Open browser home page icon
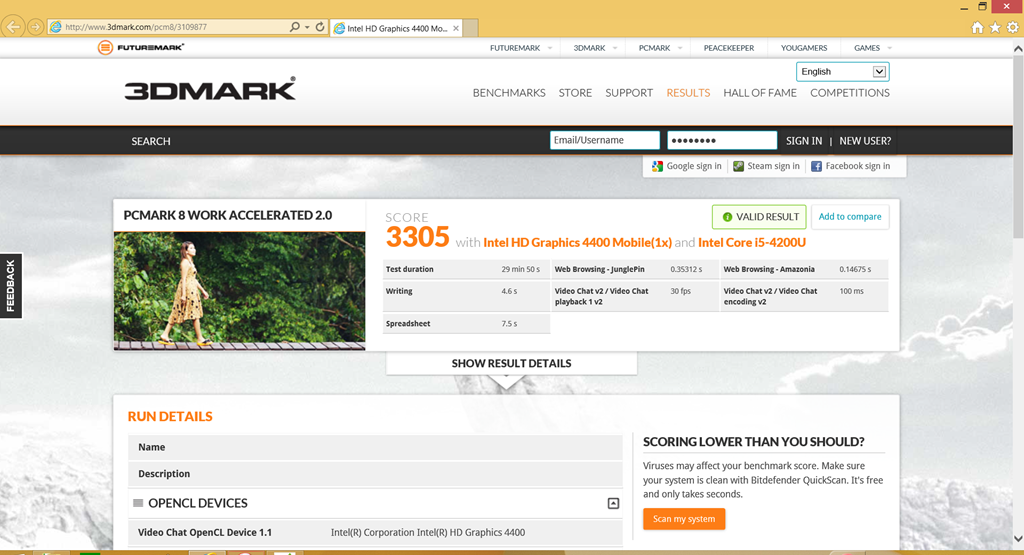Screen dimensions: 1024x555 (977, 28)
